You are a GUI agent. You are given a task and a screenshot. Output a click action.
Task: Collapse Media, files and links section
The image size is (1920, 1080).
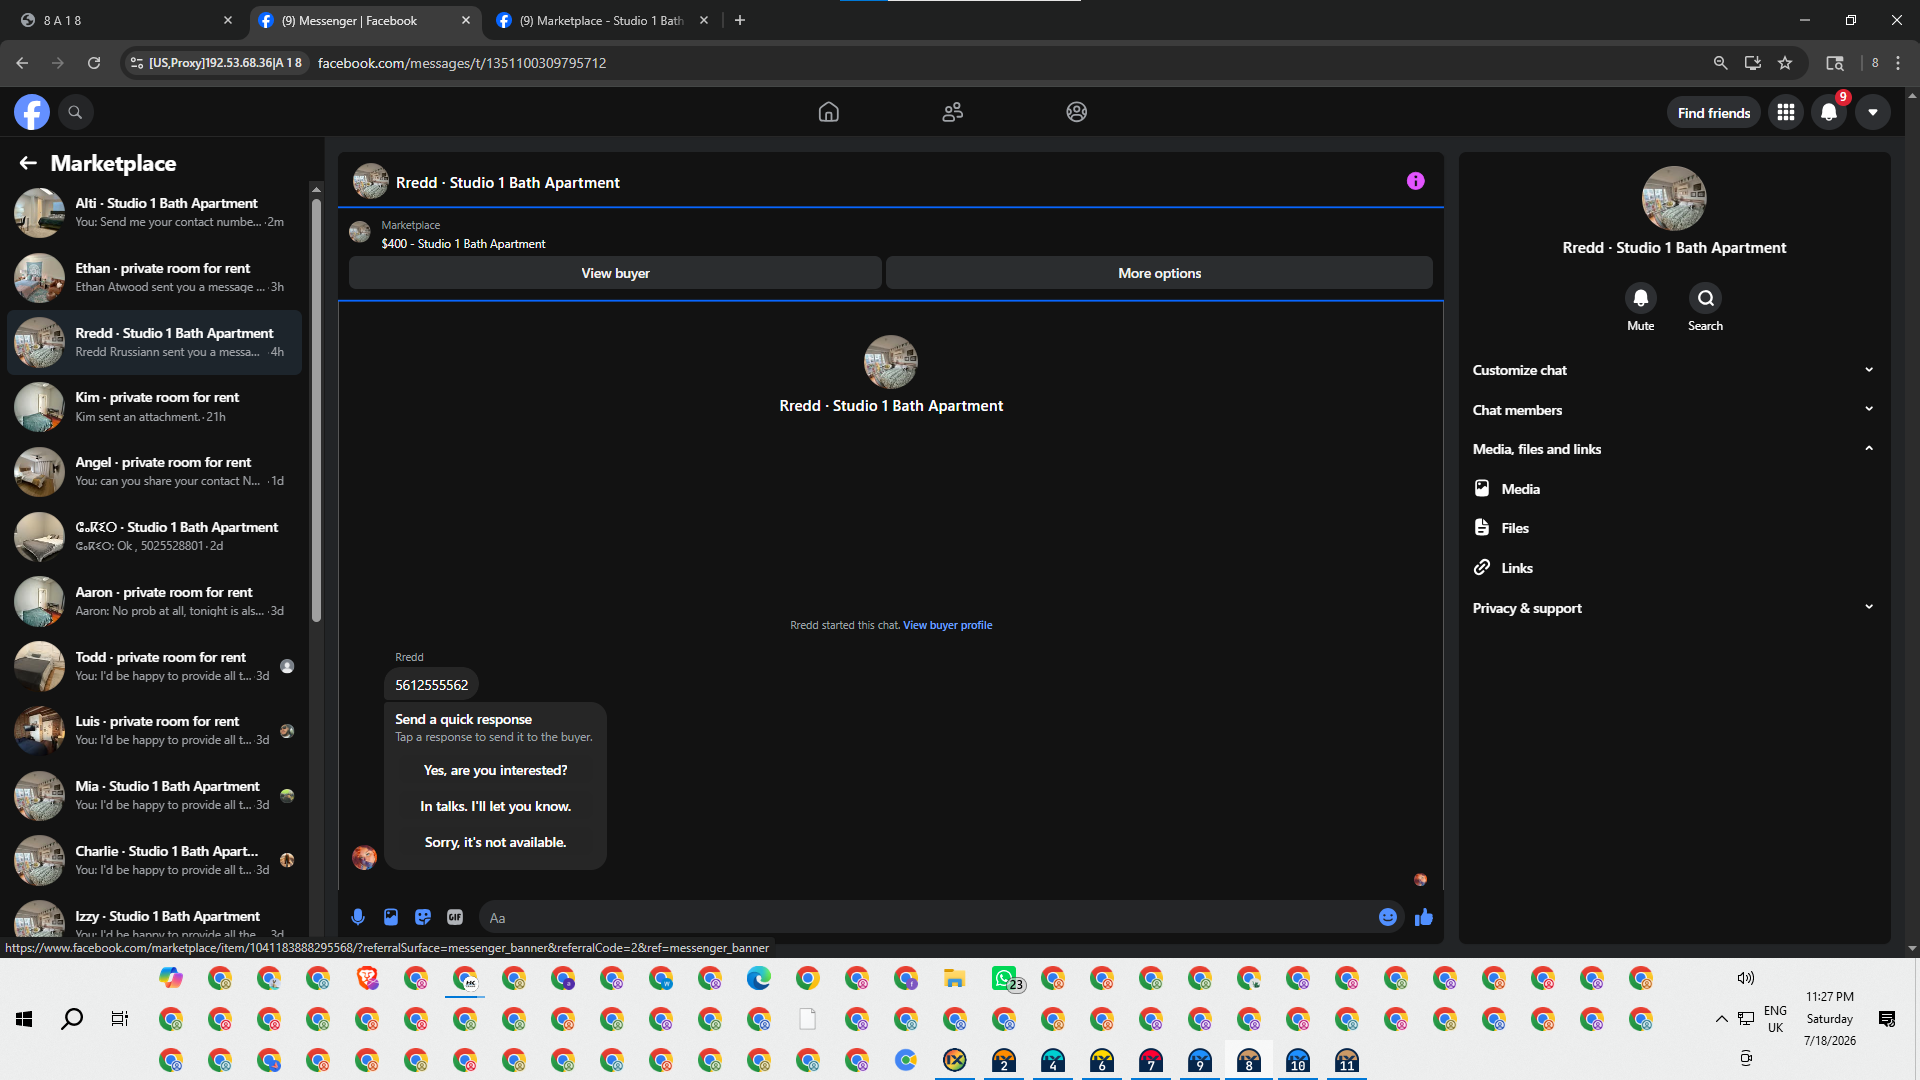coord(1674,449)
